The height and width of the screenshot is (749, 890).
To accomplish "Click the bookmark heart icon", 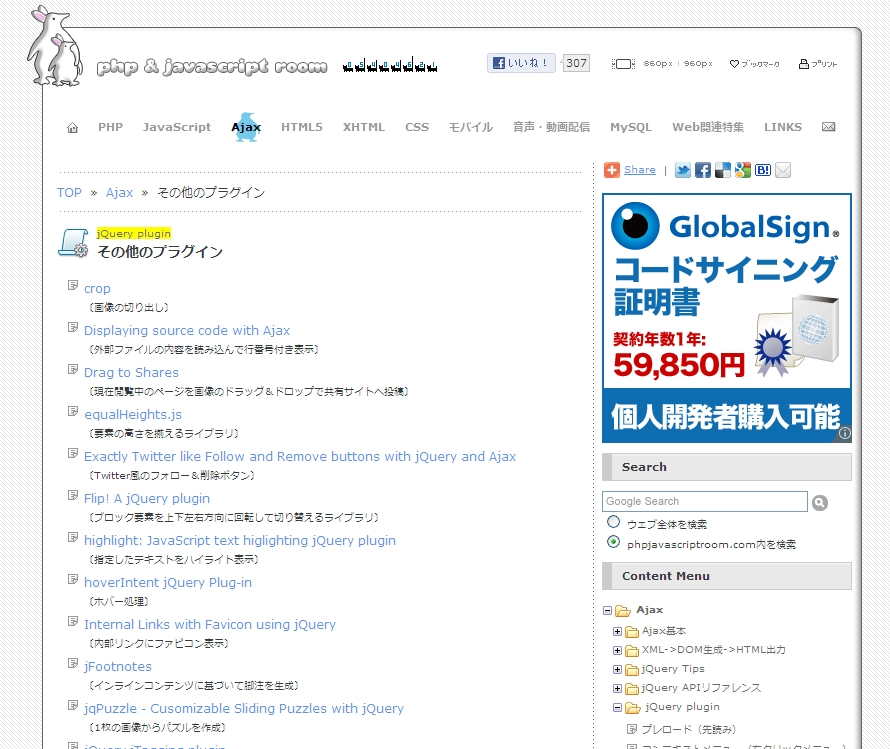I will (x=734, y=64).
